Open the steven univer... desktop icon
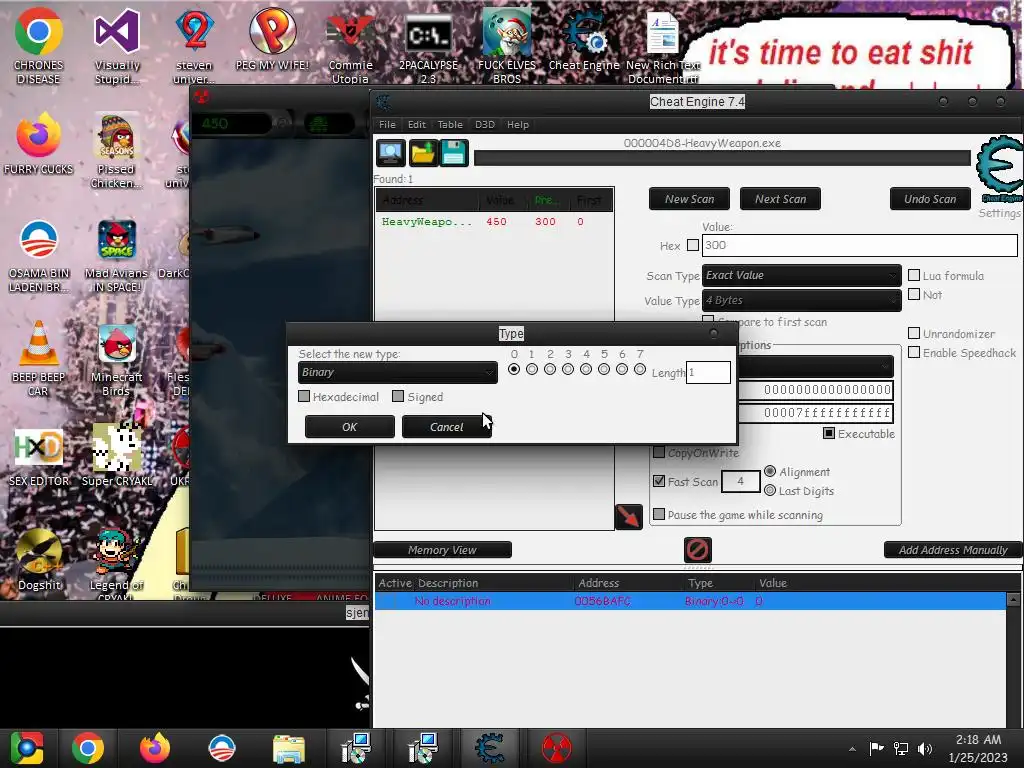The height and width of the screenshot is (768, 1024). click(194, 46)
